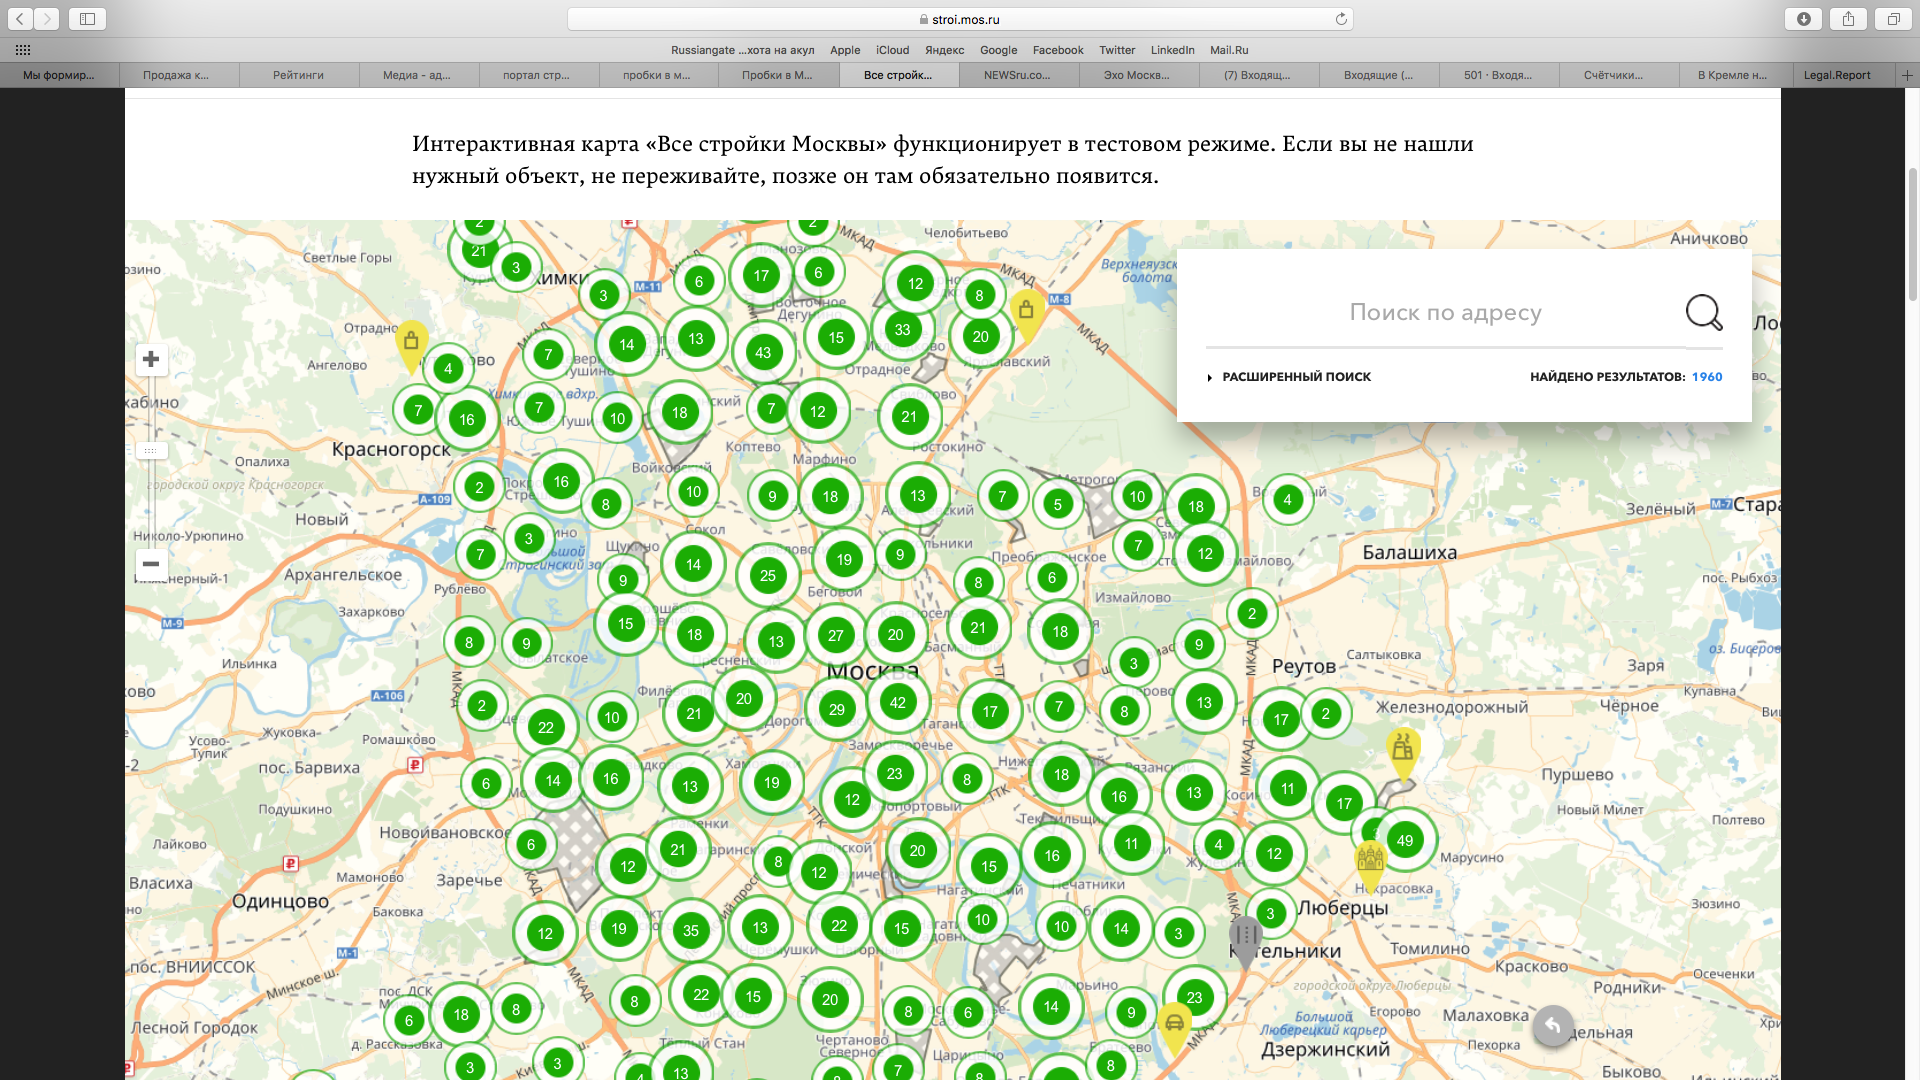Click the map zoom slider handle
Image resolution: width=1920 pixels, height=1080 pixels.
click(150, 451)
